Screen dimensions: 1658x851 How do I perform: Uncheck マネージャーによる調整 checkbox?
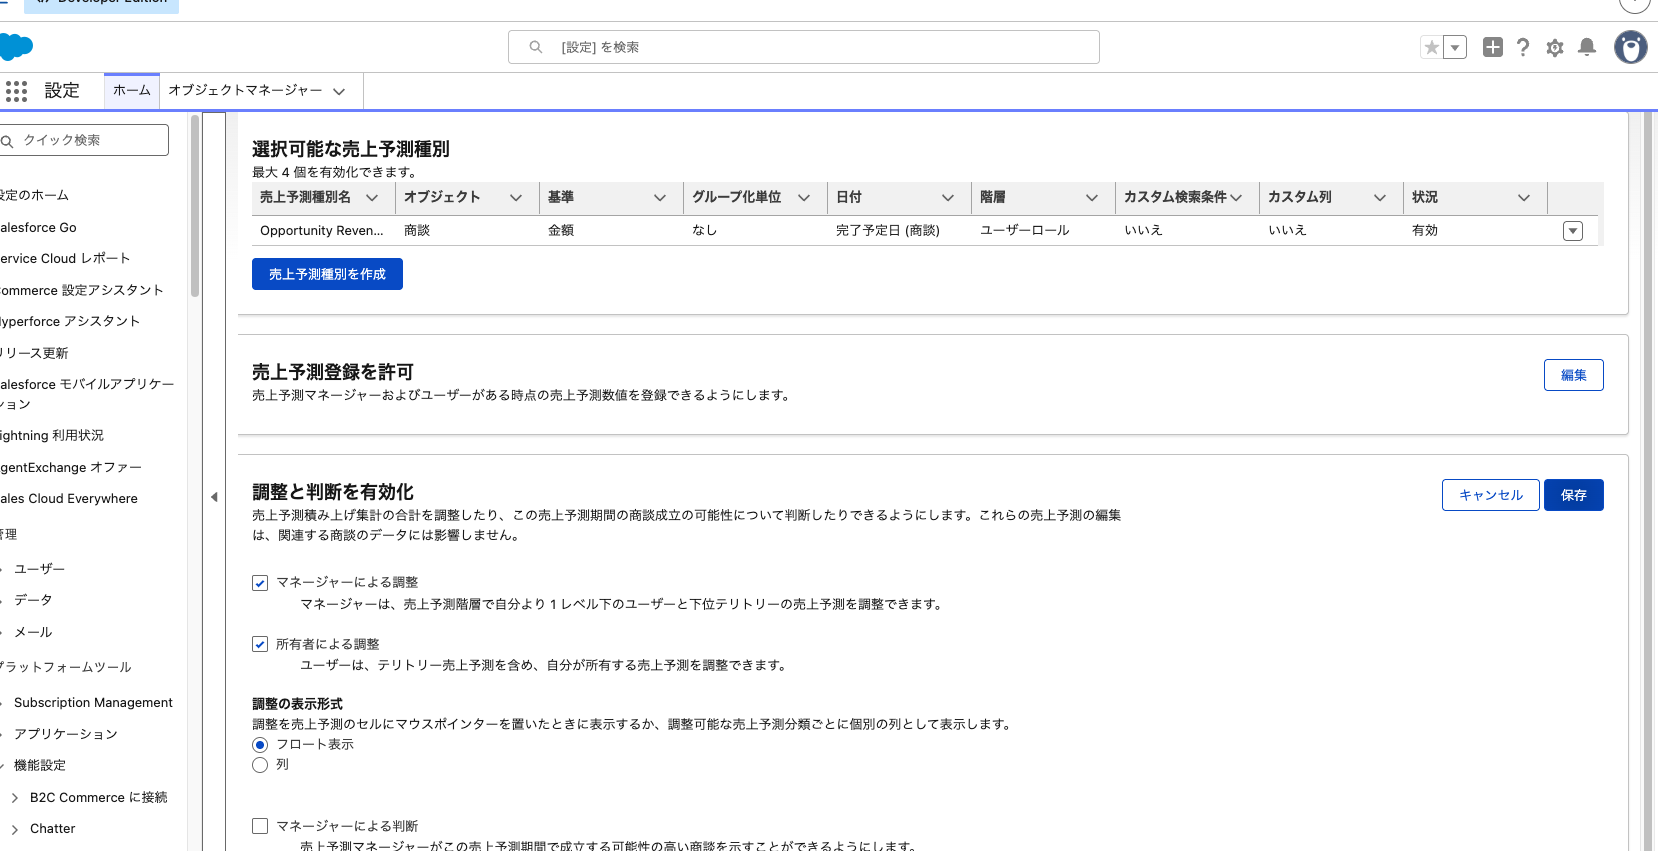click(x=260, y=583)
